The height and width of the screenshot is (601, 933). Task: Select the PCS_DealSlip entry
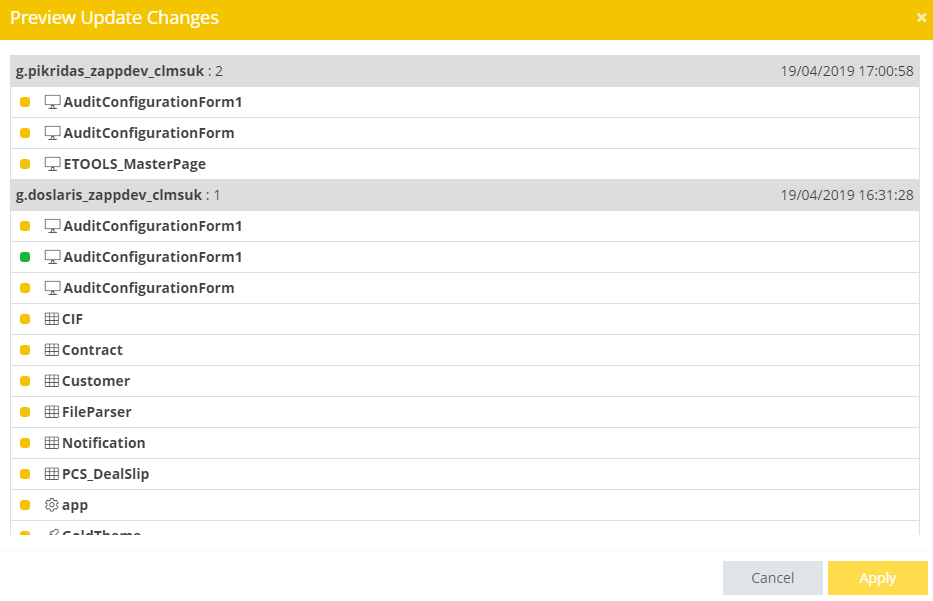coord(105,474)
